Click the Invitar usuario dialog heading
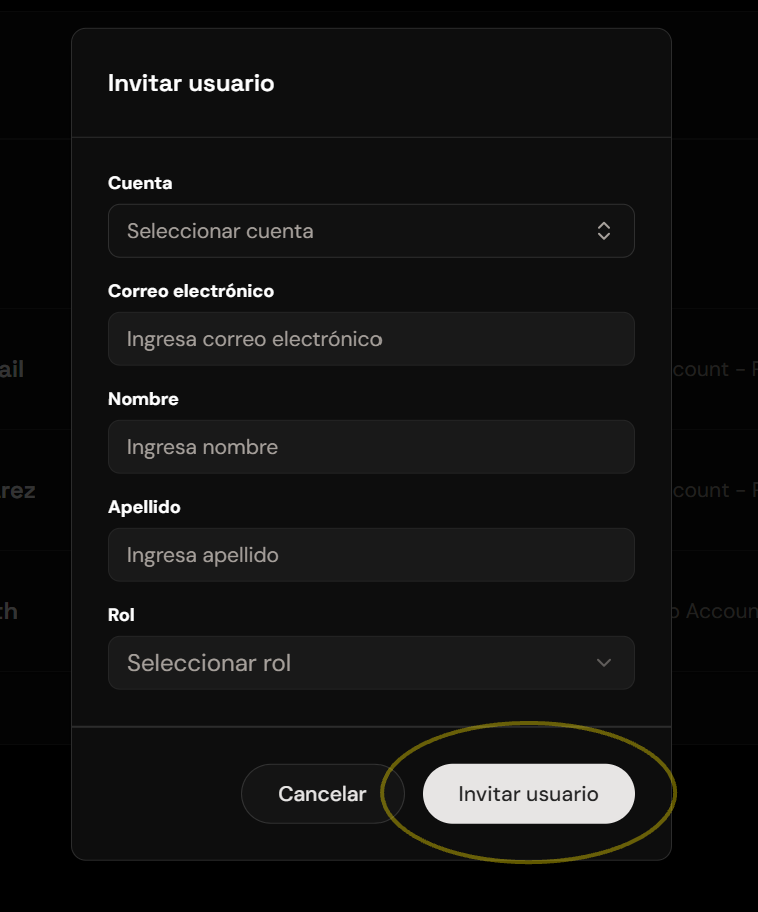The width and height of the screenshot is (758, 912). (x=191, y=83)
